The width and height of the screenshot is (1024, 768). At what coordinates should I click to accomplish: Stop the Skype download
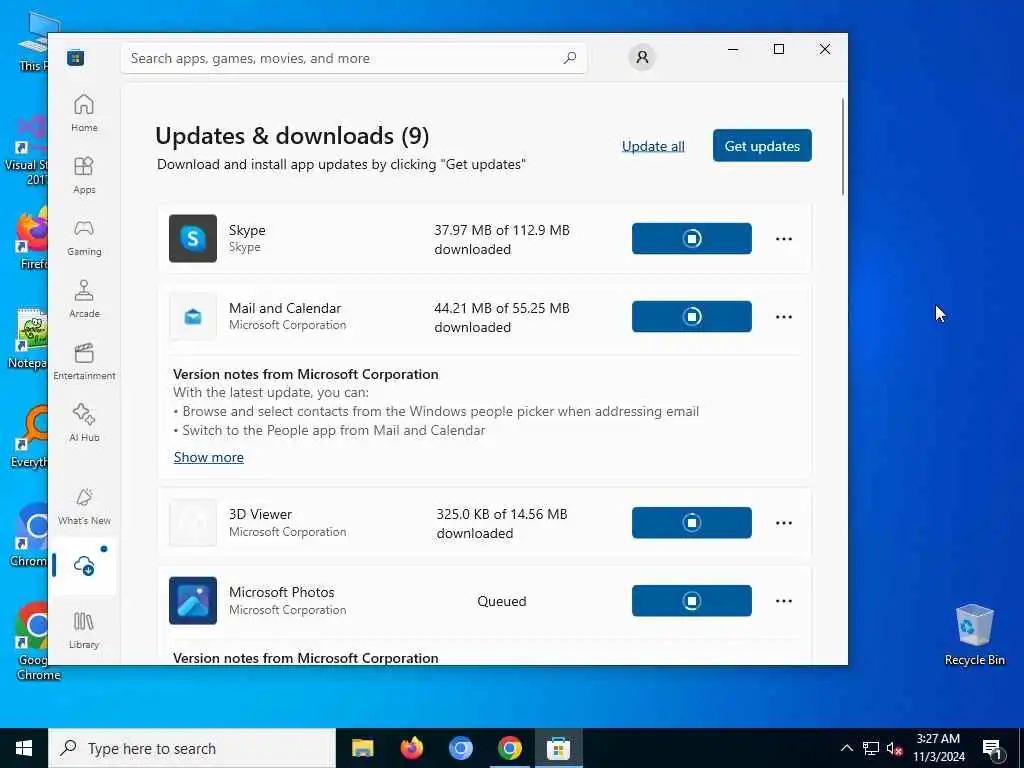(x=692, y=238)
